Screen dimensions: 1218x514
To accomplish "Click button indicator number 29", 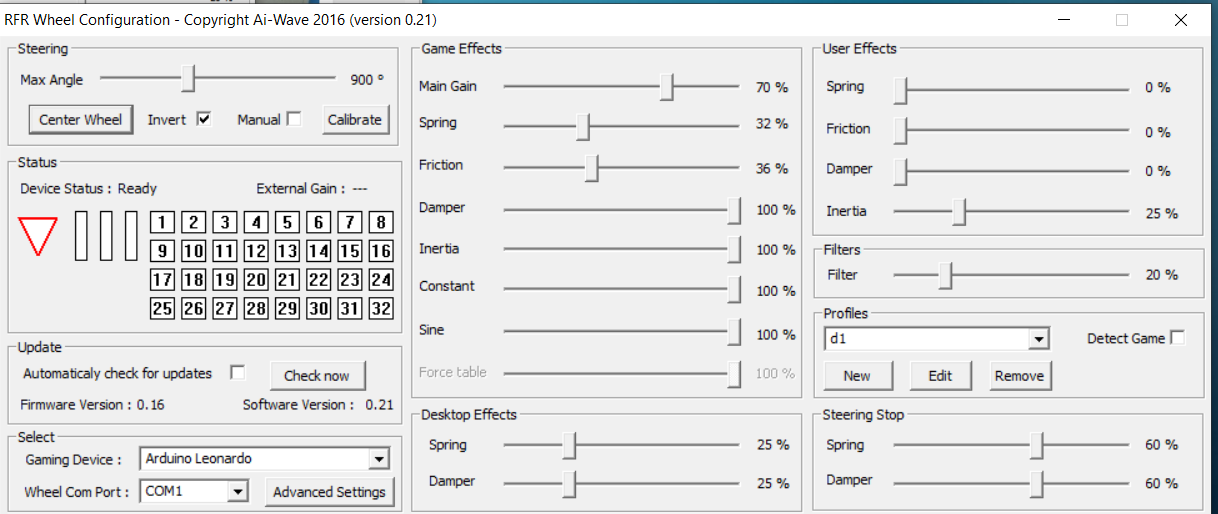I will (287, 309).
